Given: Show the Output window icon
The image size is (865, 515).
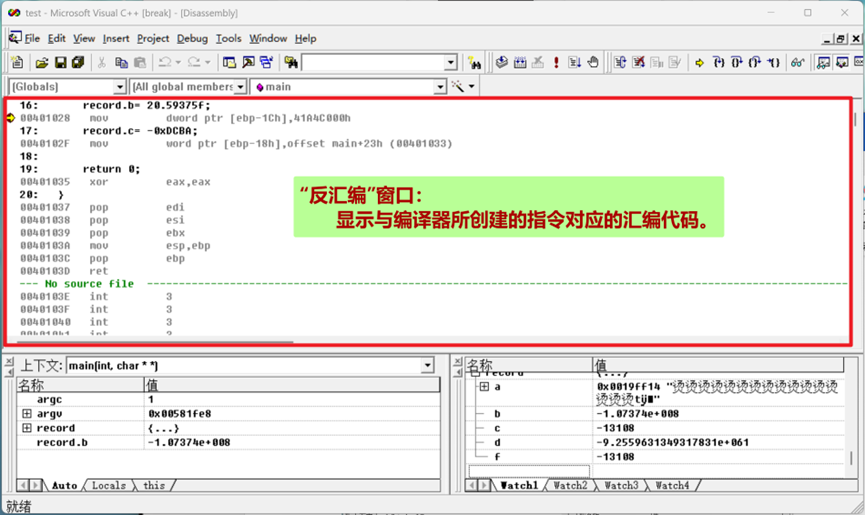Looking at the screenshot, I should pyautogui.click(x=248, y=62).
